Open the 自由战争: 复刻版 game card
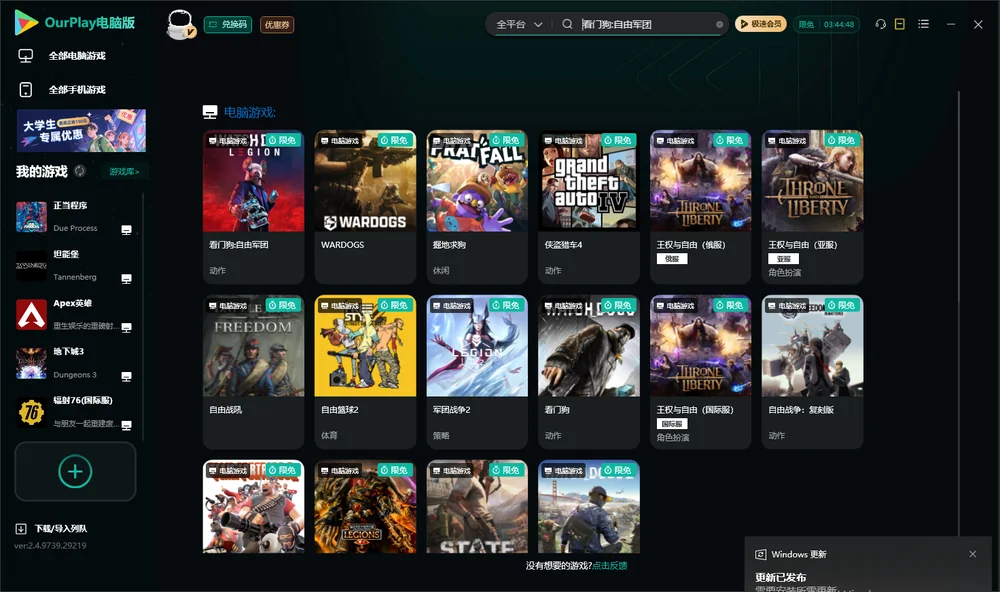Screen dimensions: 1000x592 click(x=812, y=372)
